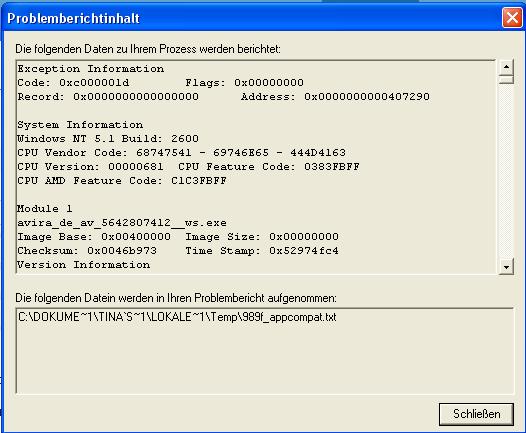Select the Exception Information heading line
526x433 pixels.
click(91, 69)
